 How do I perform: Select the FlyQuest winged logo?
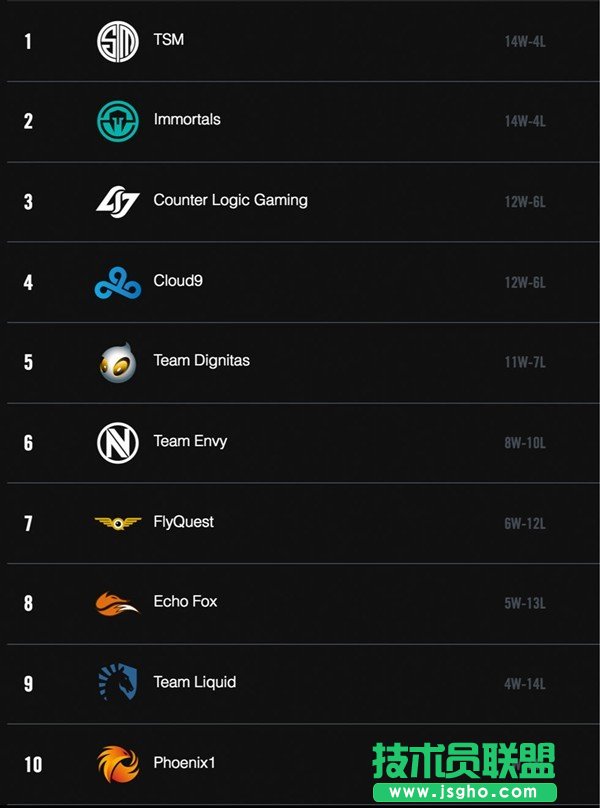coord(117,522)
